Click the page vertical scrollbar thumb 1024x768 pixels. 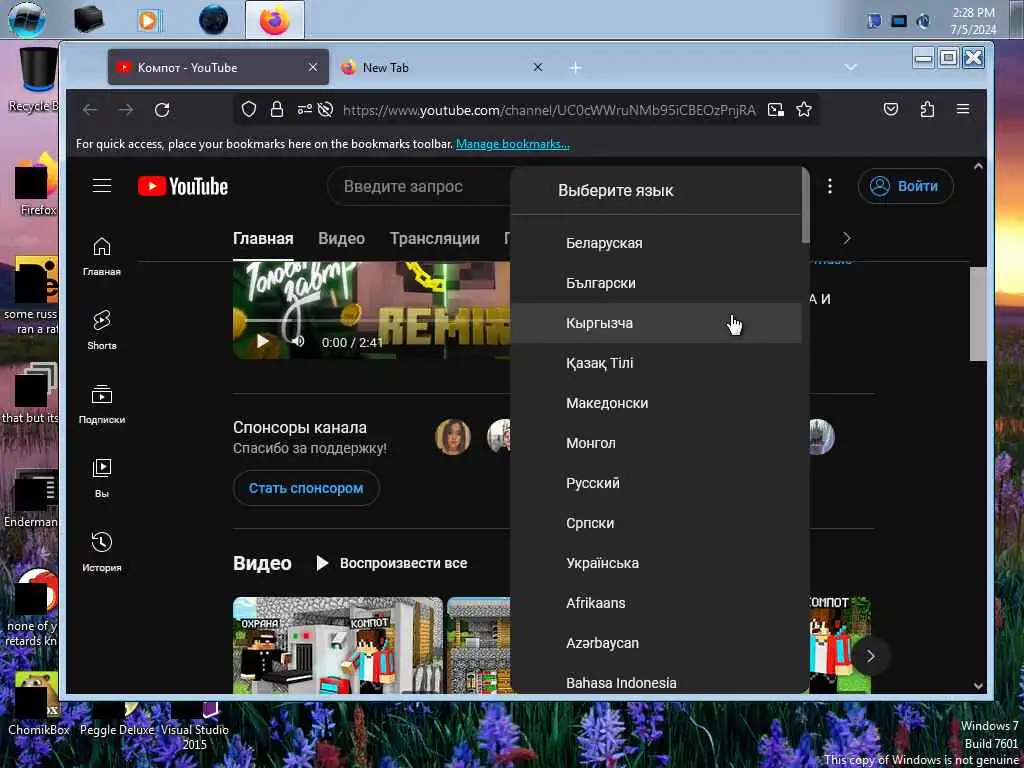(x=978, y=313)
